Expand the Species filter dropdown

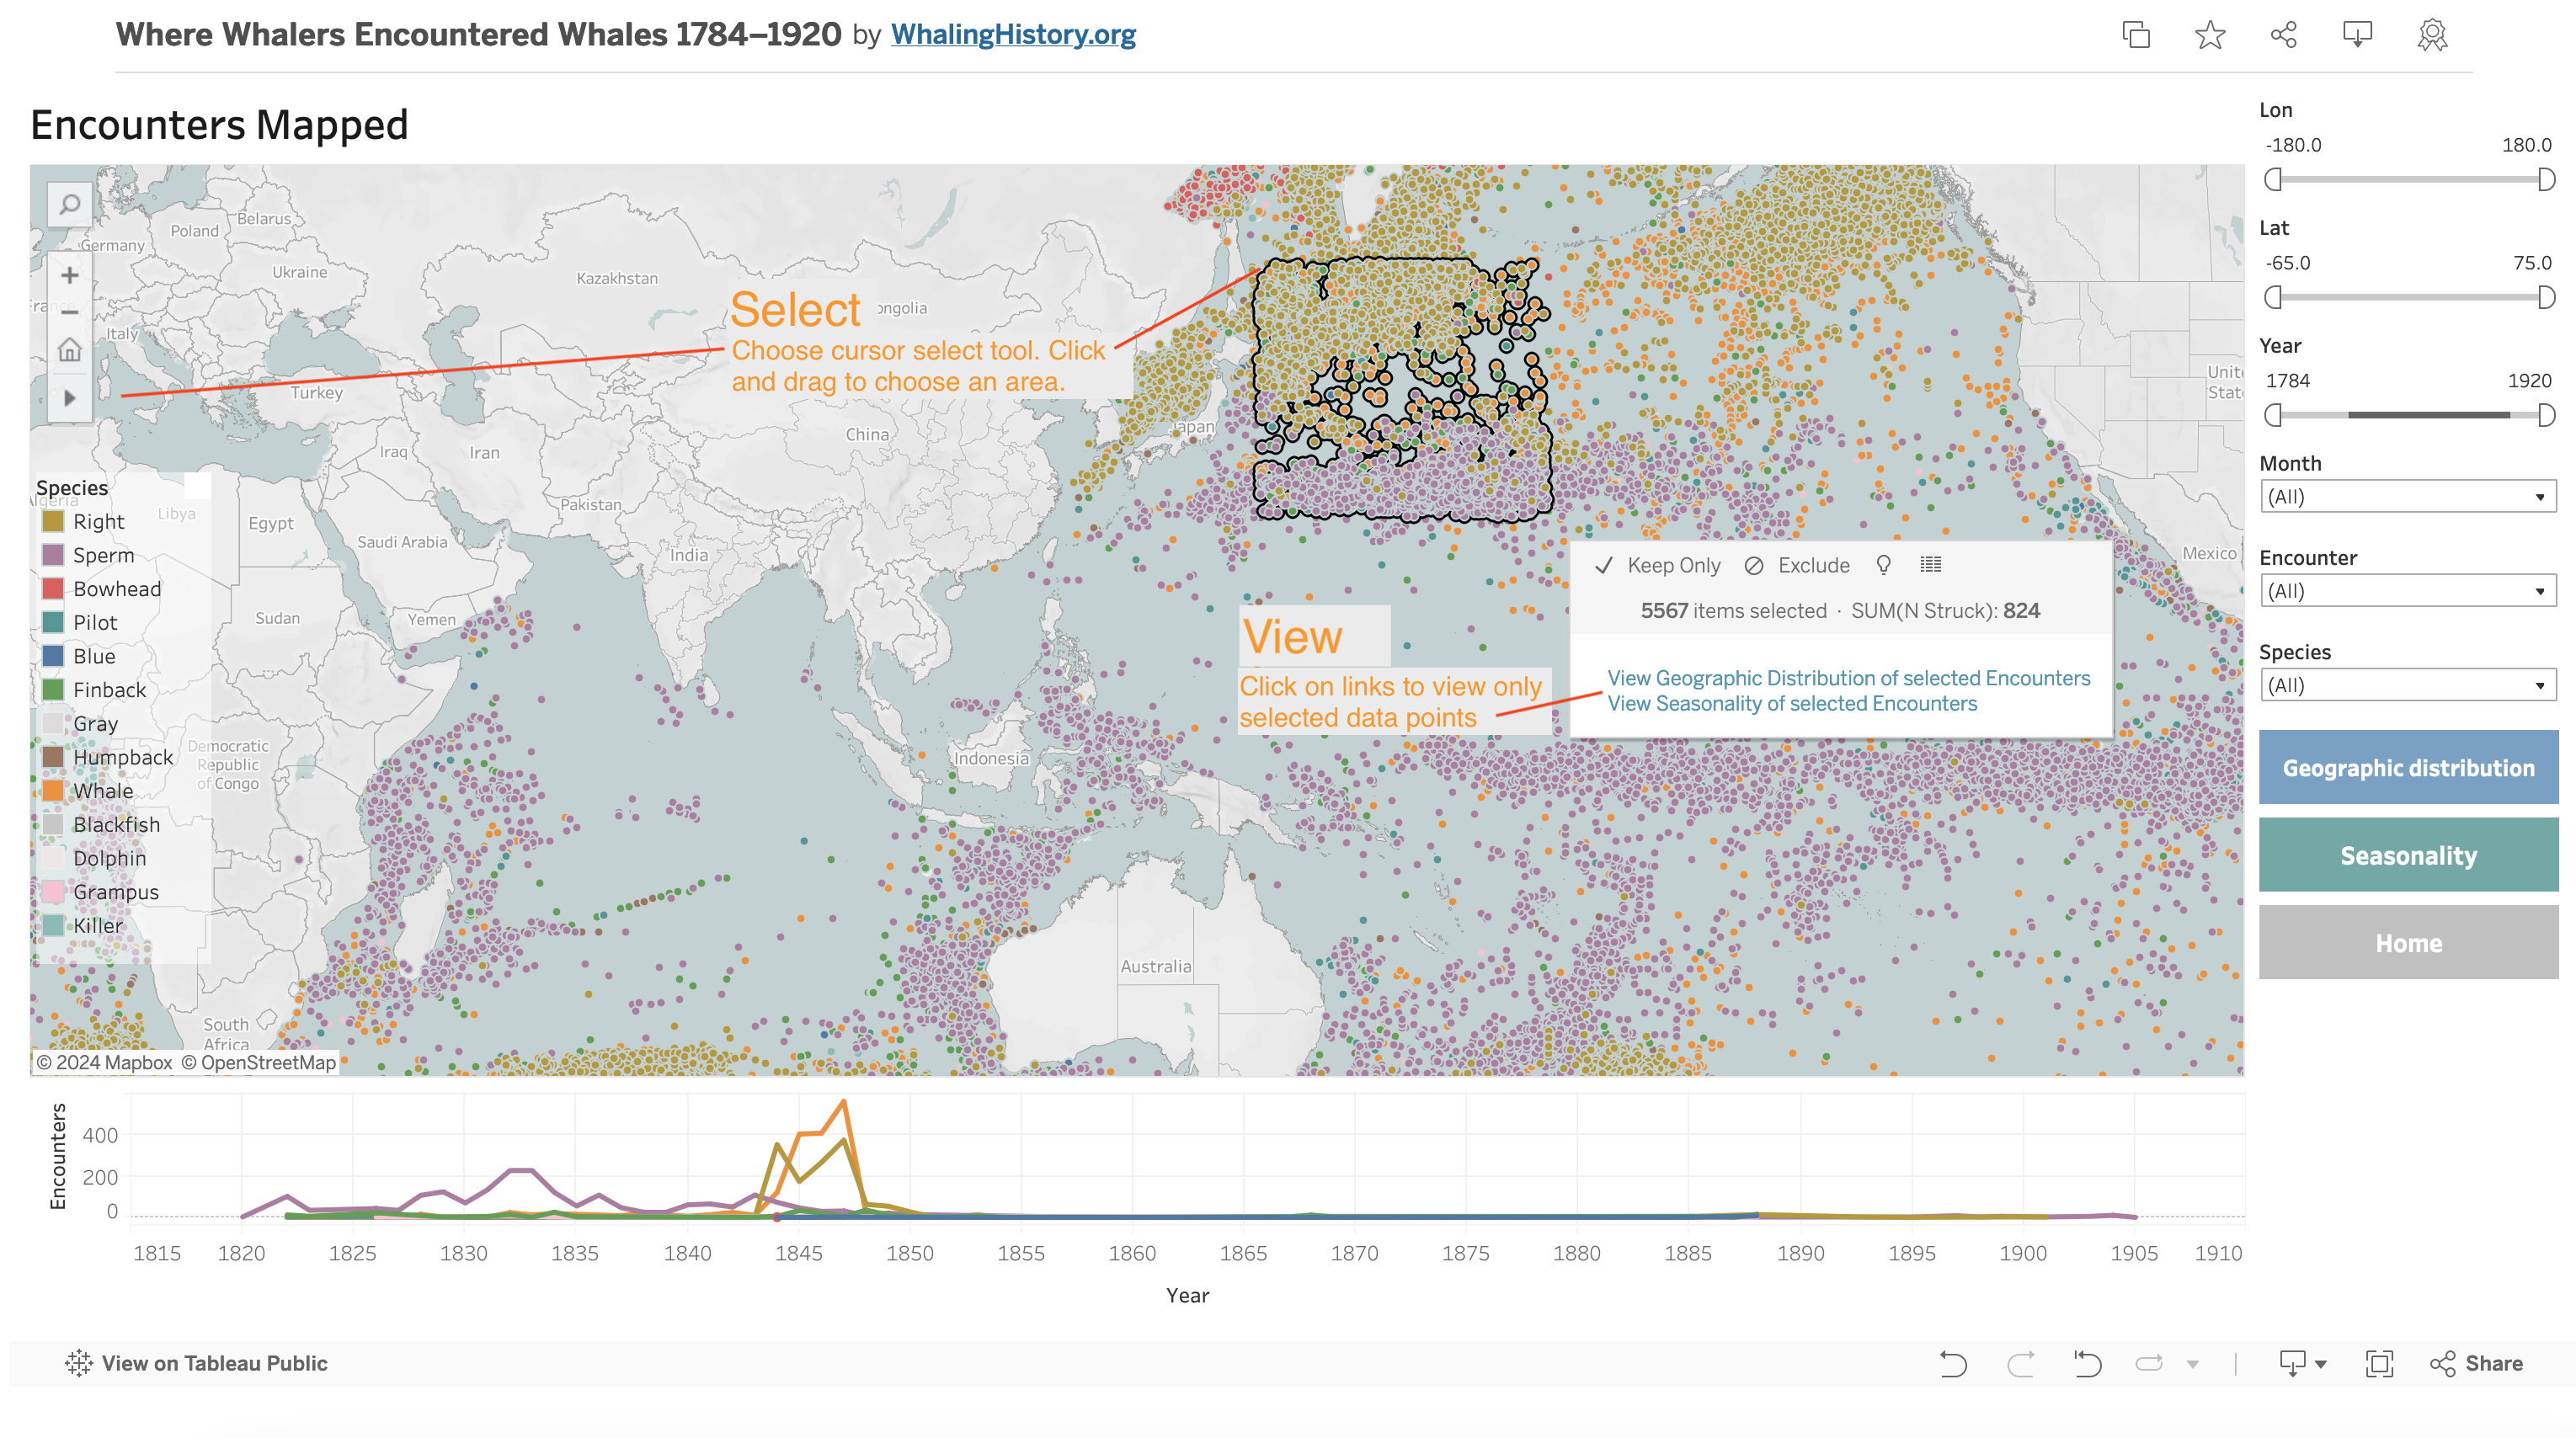[x=2407, y=685]
